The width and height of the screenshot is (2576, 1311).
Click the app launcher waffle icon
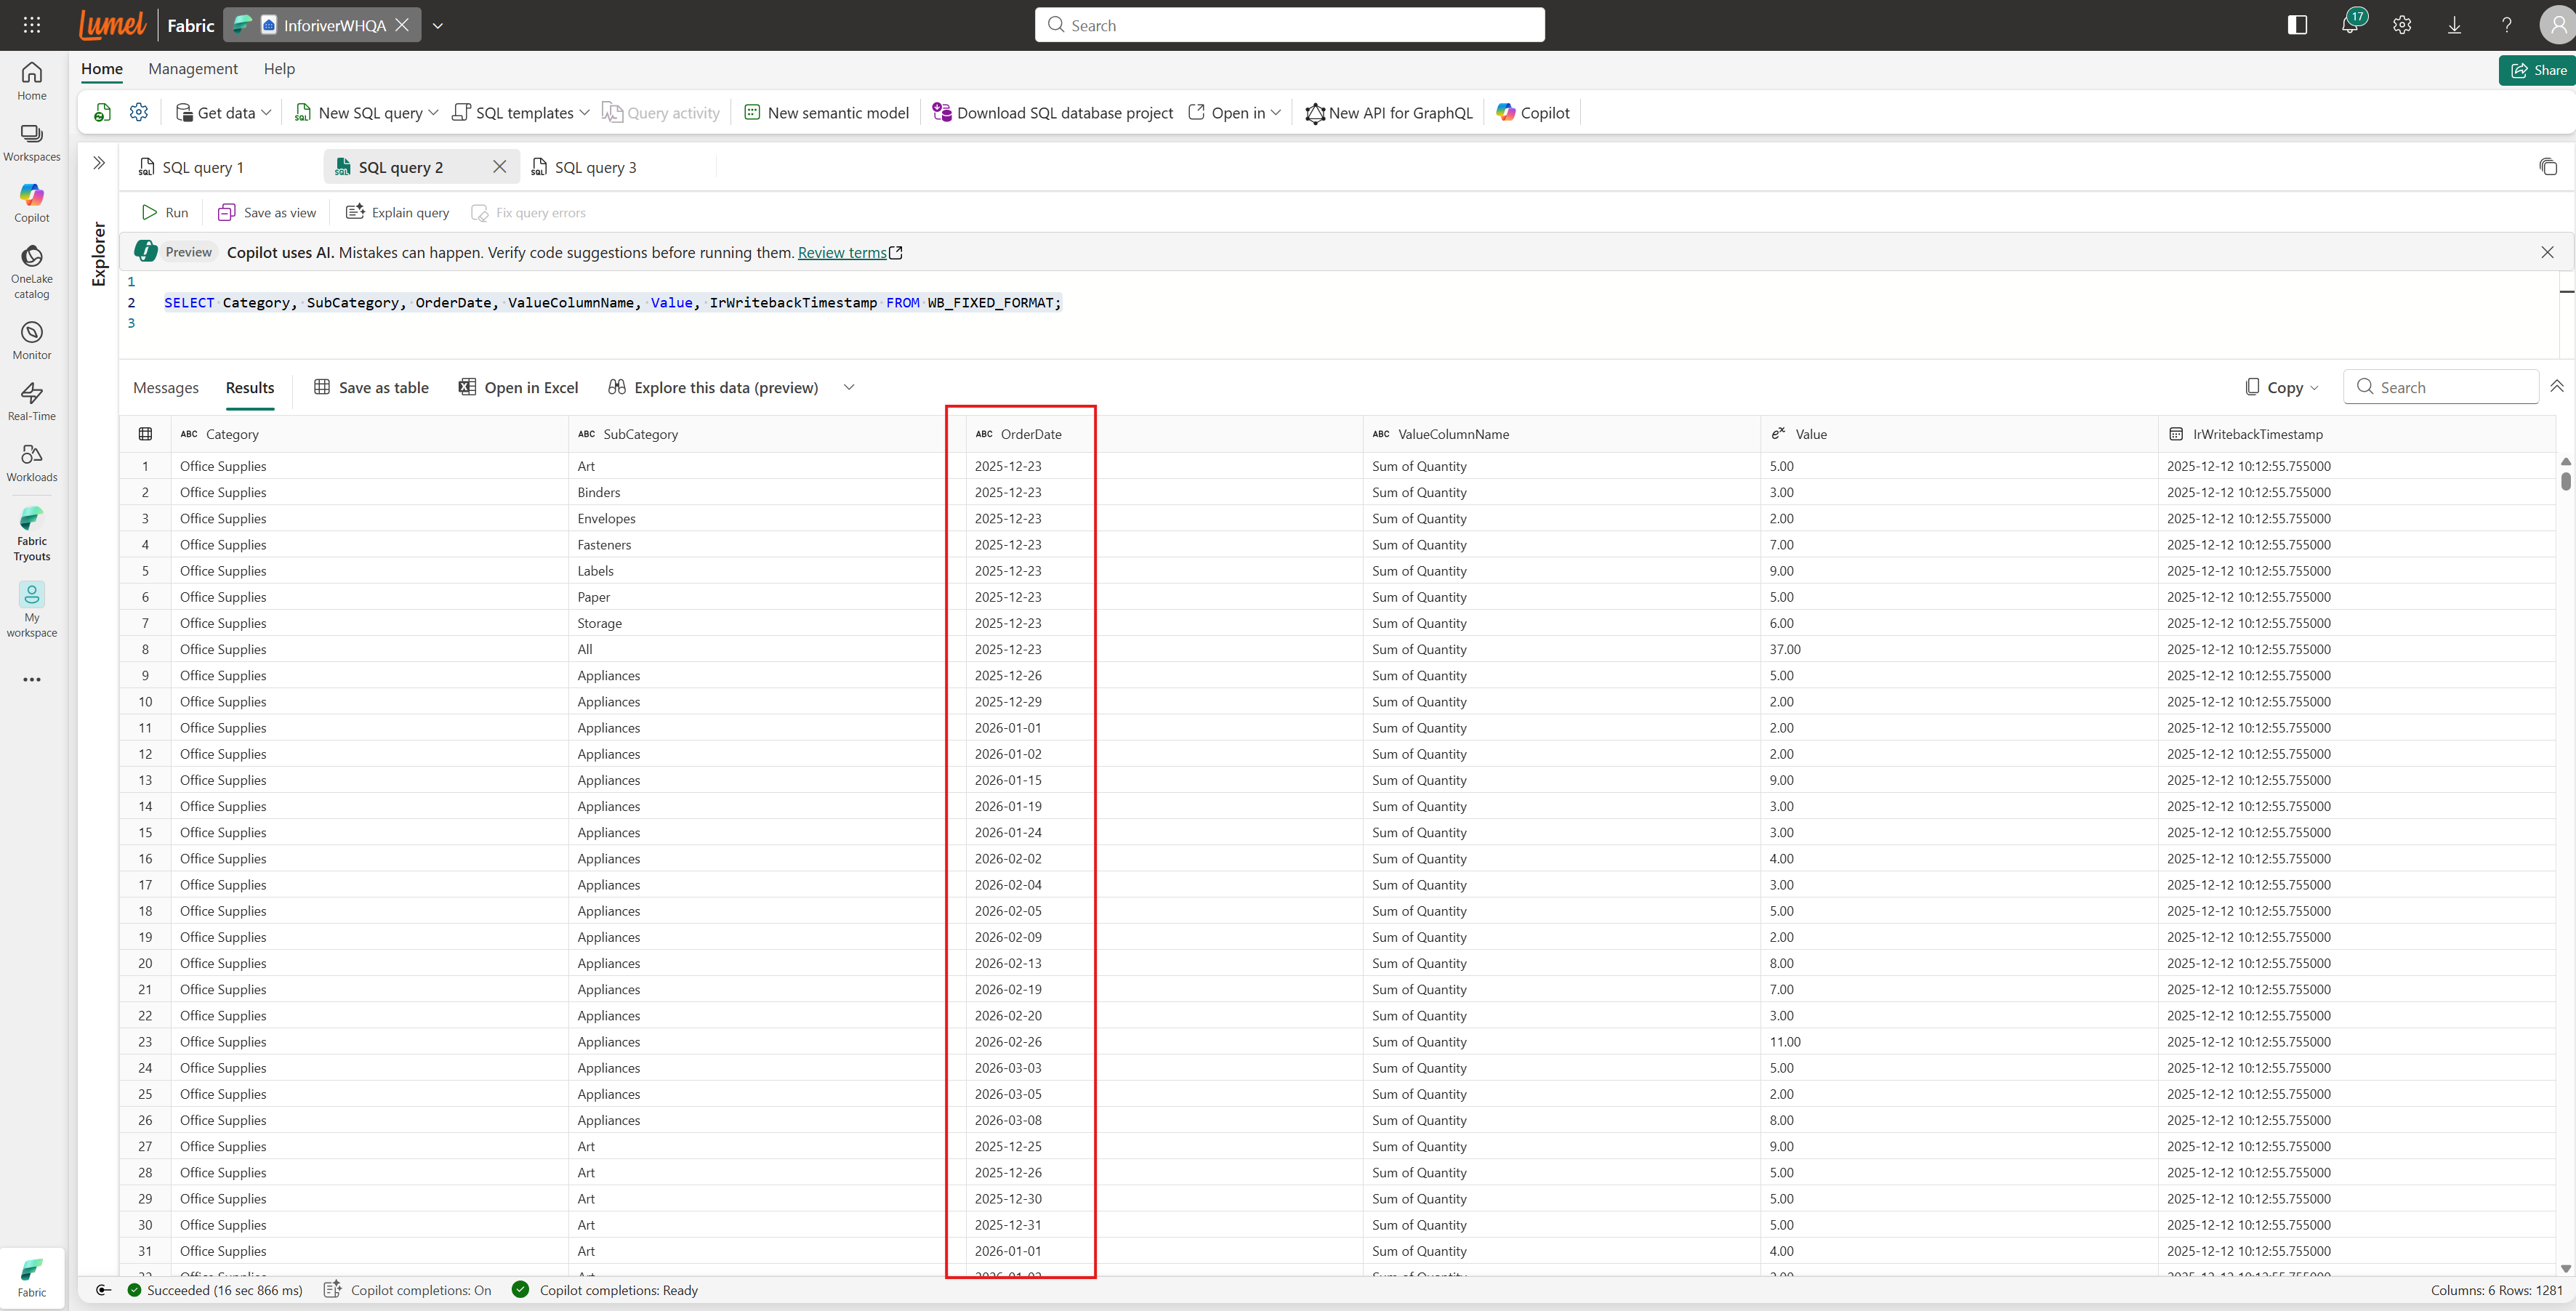point(32,25)
